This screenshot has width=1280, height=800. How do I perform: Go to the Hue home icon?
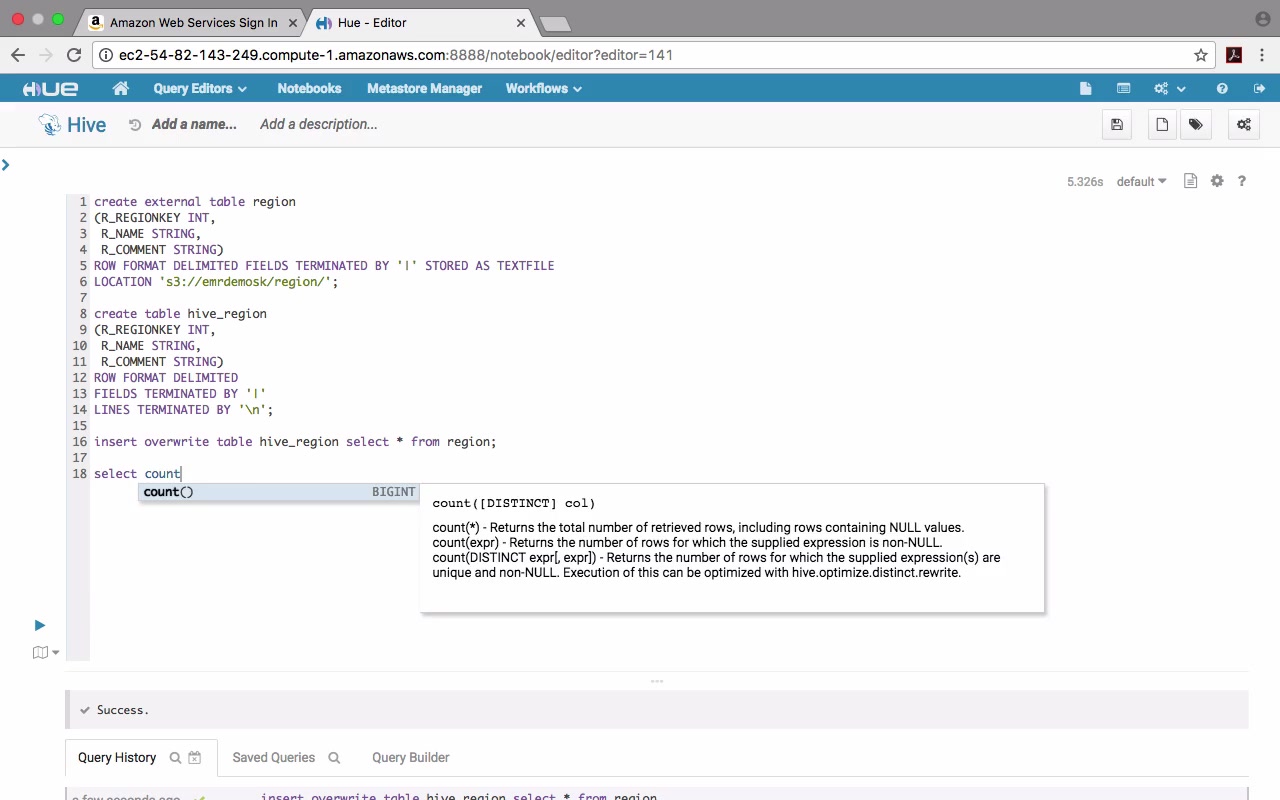coord(121,89)
